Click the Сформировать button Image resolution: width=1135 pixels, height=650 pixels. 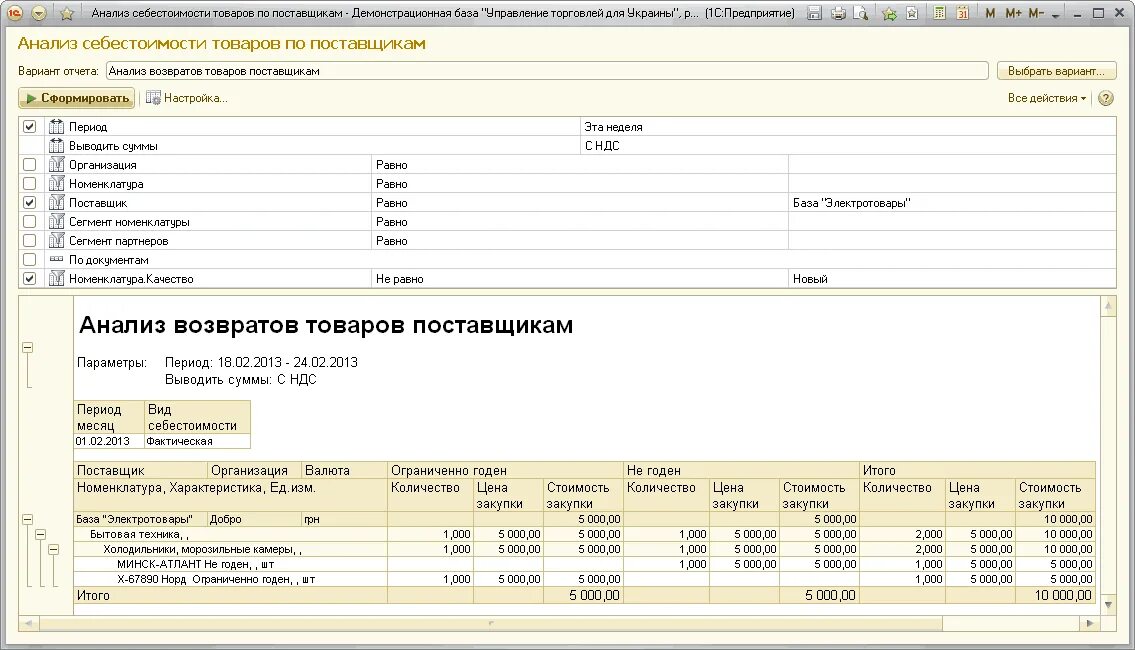tap(77, 98)
